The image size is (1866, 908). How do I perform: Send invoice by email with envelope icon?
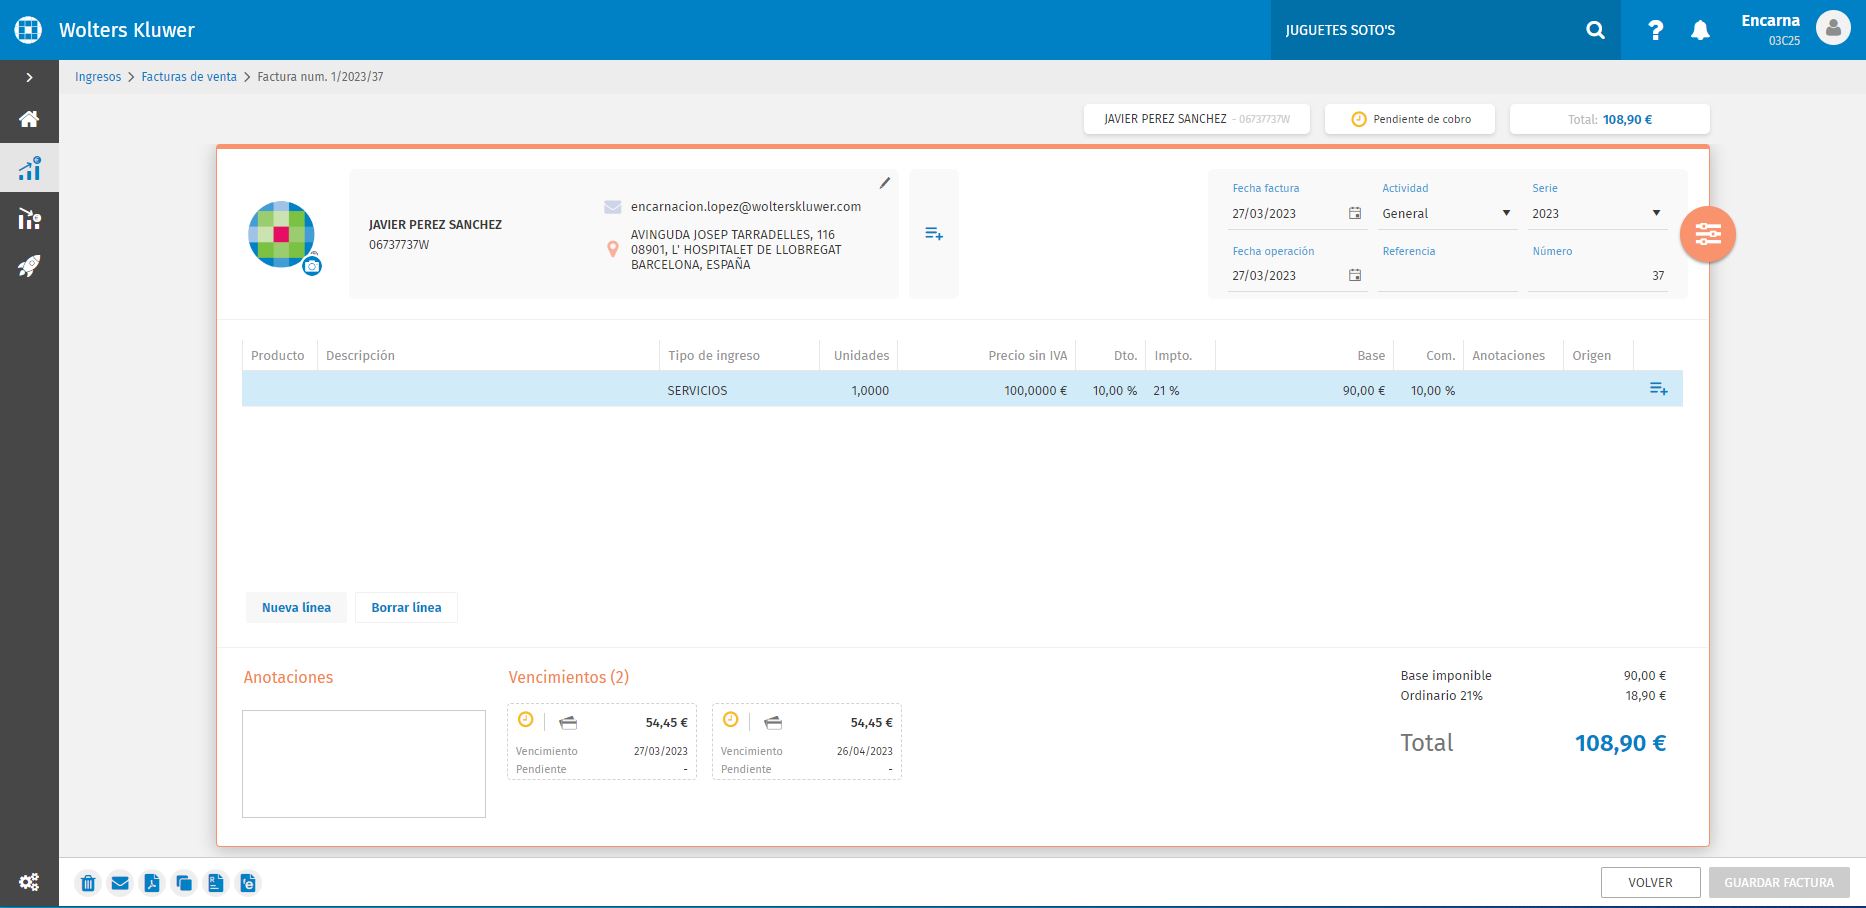point(120,883)
